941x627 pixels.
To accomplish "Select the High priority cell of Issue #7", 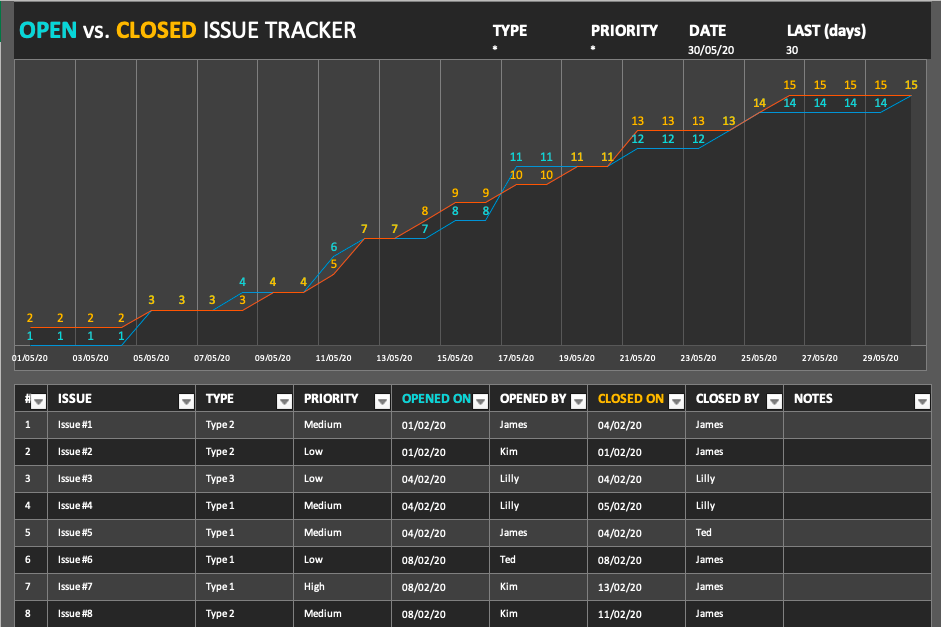I will (314, 587).
